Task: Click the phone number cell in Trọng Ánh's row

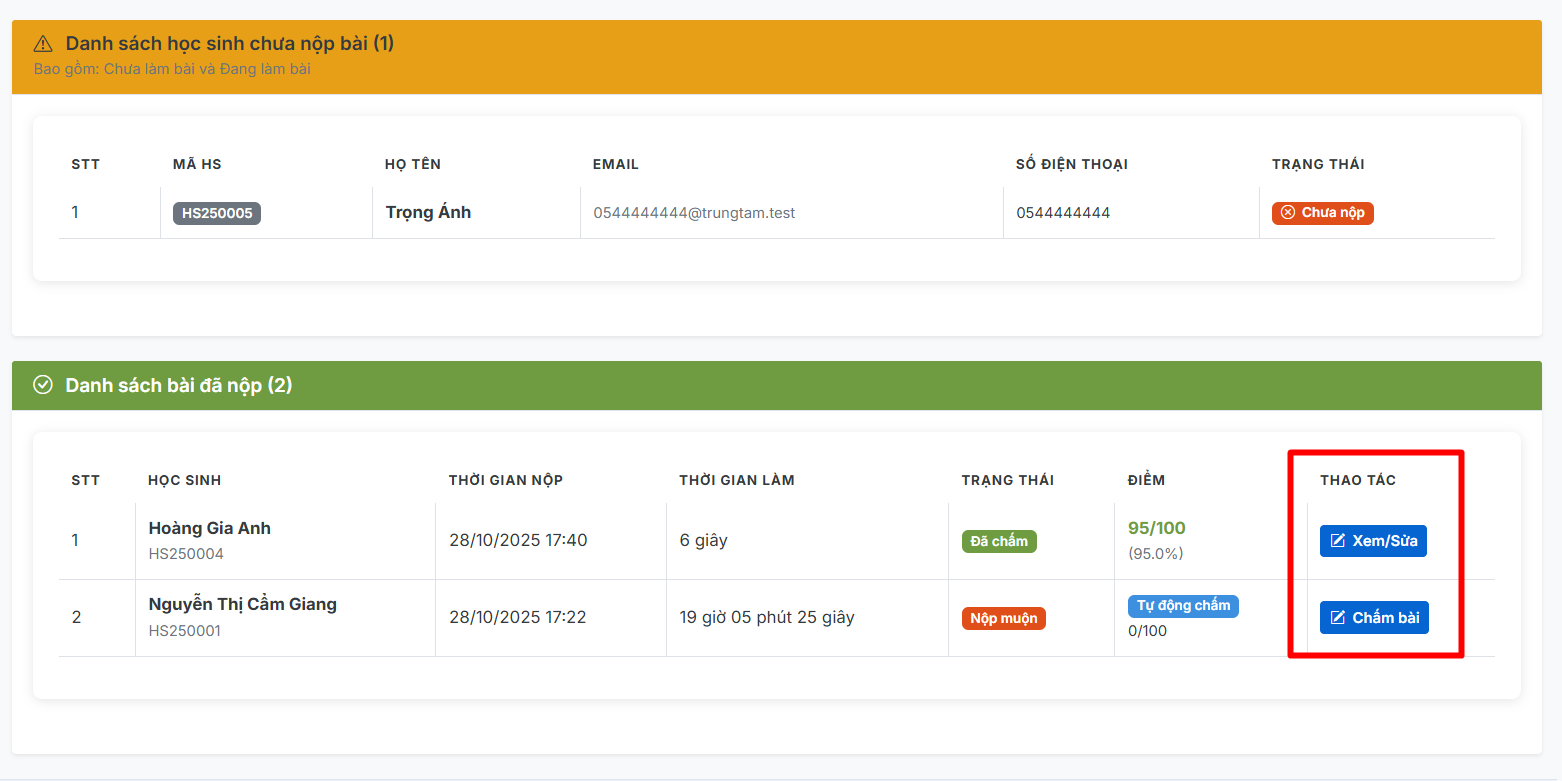Action: tap(1063, 213)
